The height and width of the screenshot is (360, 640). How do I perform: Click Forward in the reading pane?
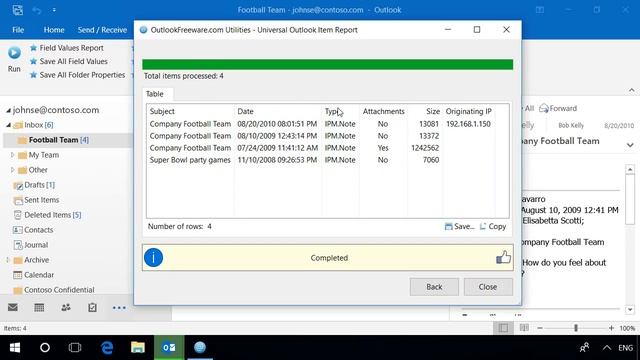pos(558,109)
